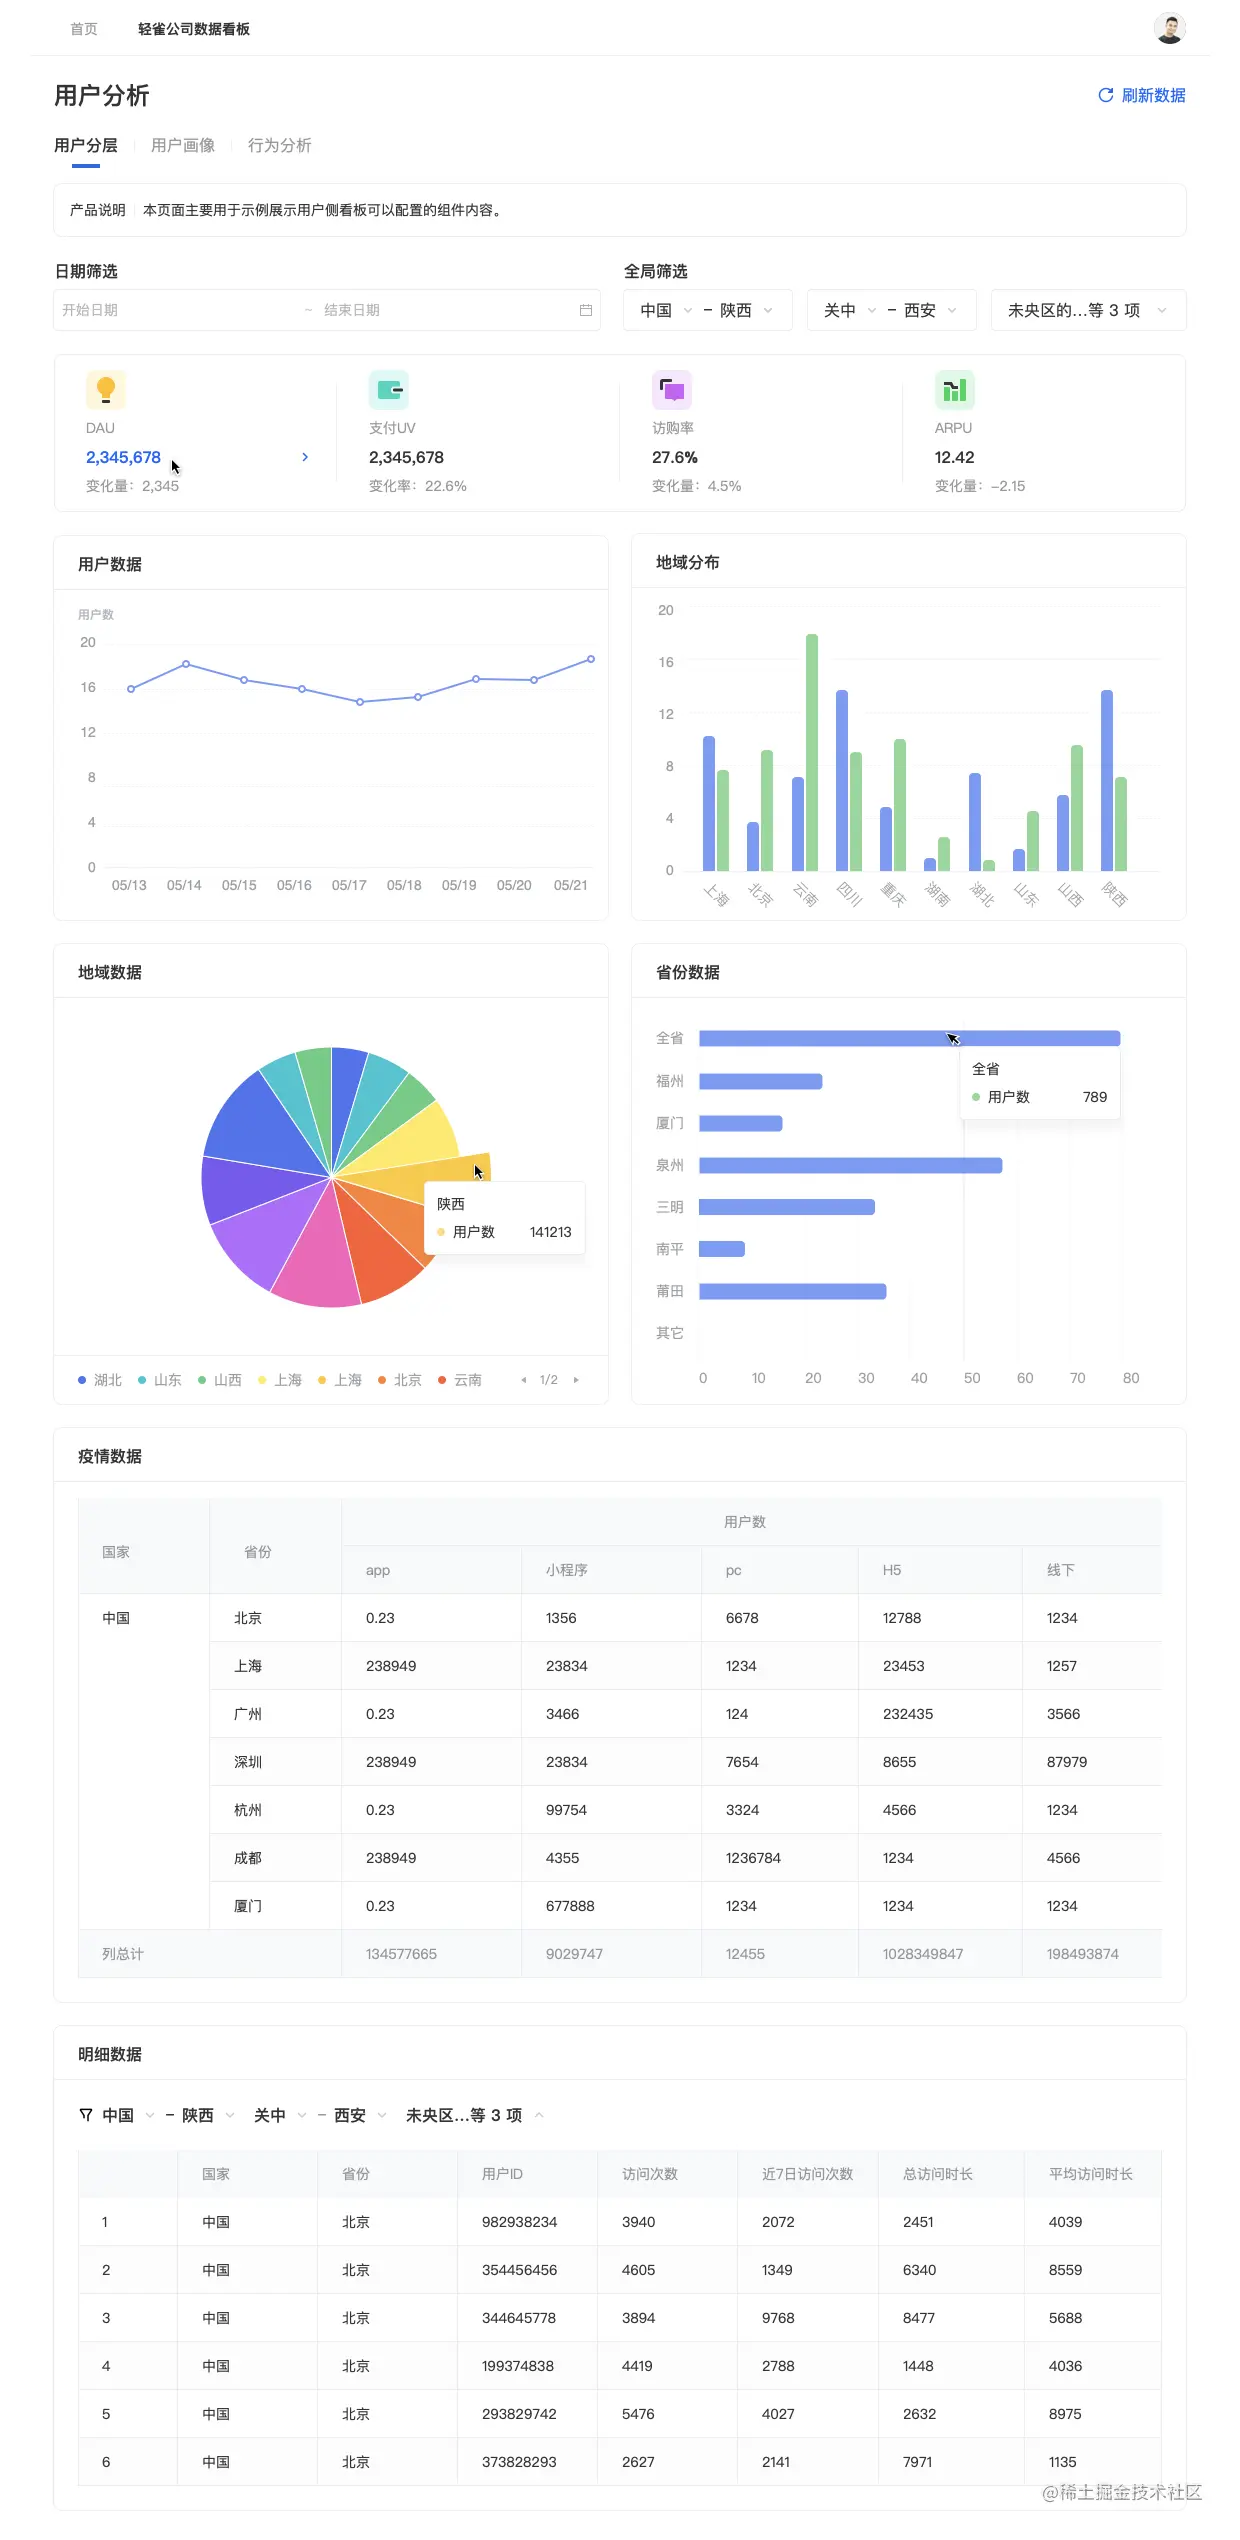Click the DAU lightbulb icon

106,389
